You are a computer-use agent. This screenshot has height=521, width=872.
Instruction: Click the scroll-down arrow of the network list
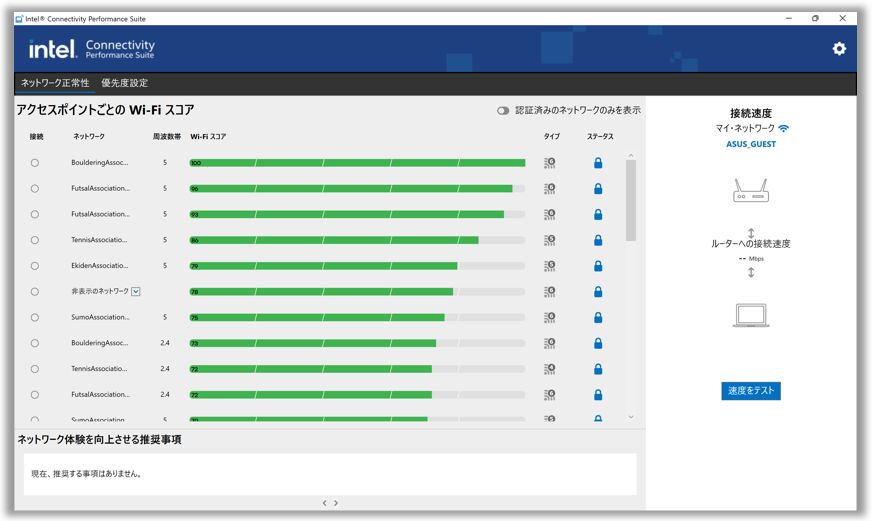(x=631, y=417)
